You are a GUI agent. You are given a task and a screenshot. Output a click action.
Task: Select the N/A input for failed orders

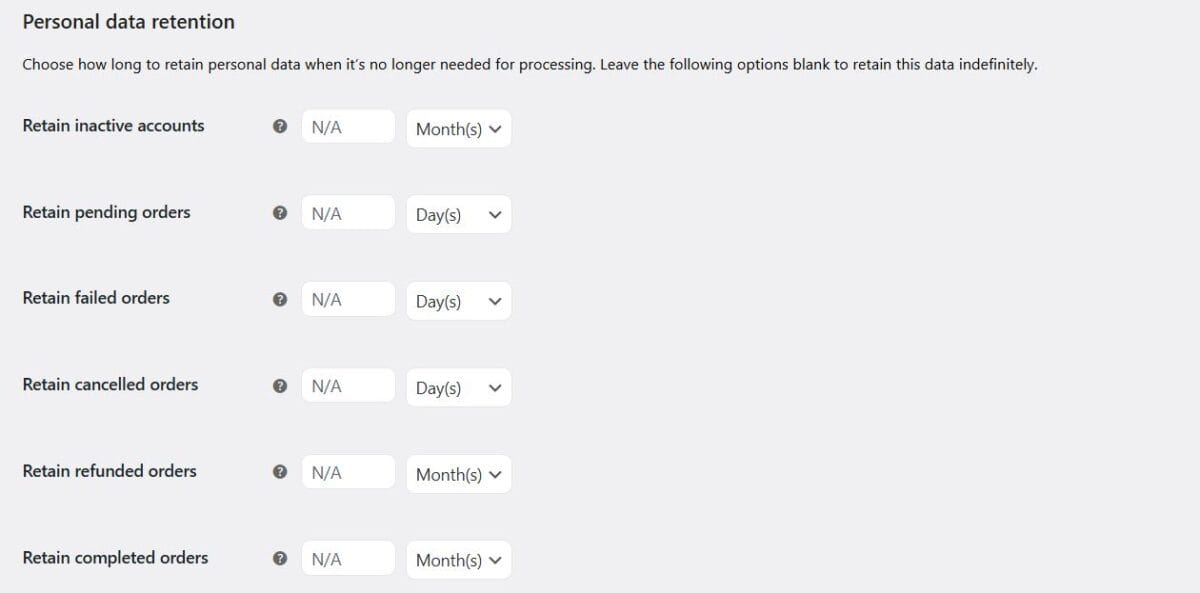(x=347, y=299)
